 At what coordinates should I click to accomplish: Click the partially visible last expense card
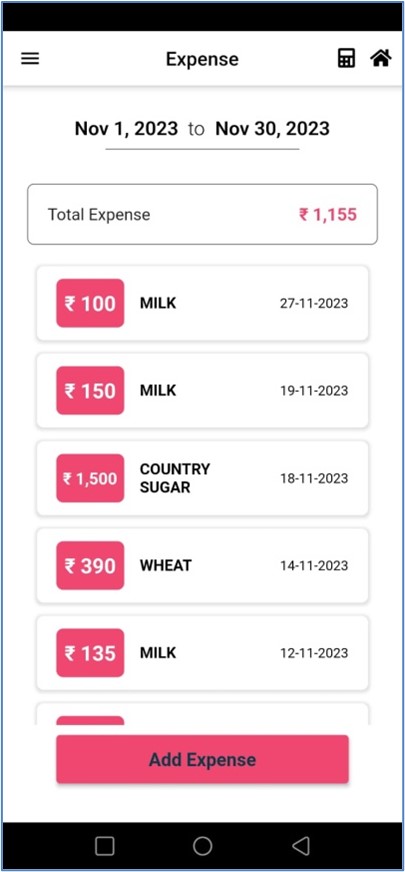(202, 714)
